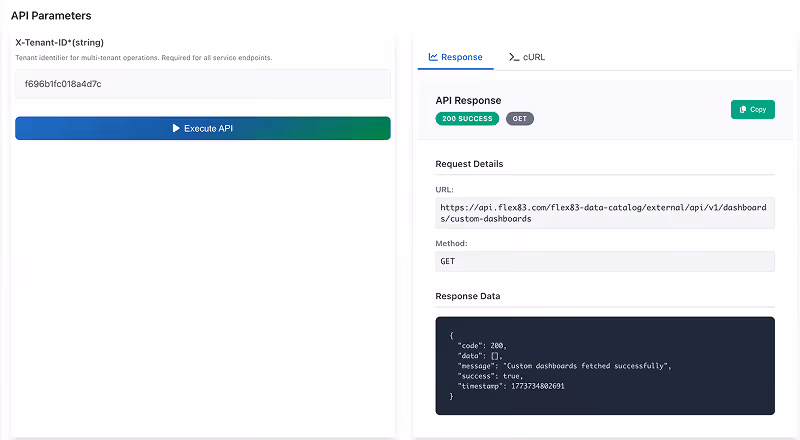The width and height of the screenshot is (800, 440).
Task: Select the request URL text
Action: pos(605,213)
